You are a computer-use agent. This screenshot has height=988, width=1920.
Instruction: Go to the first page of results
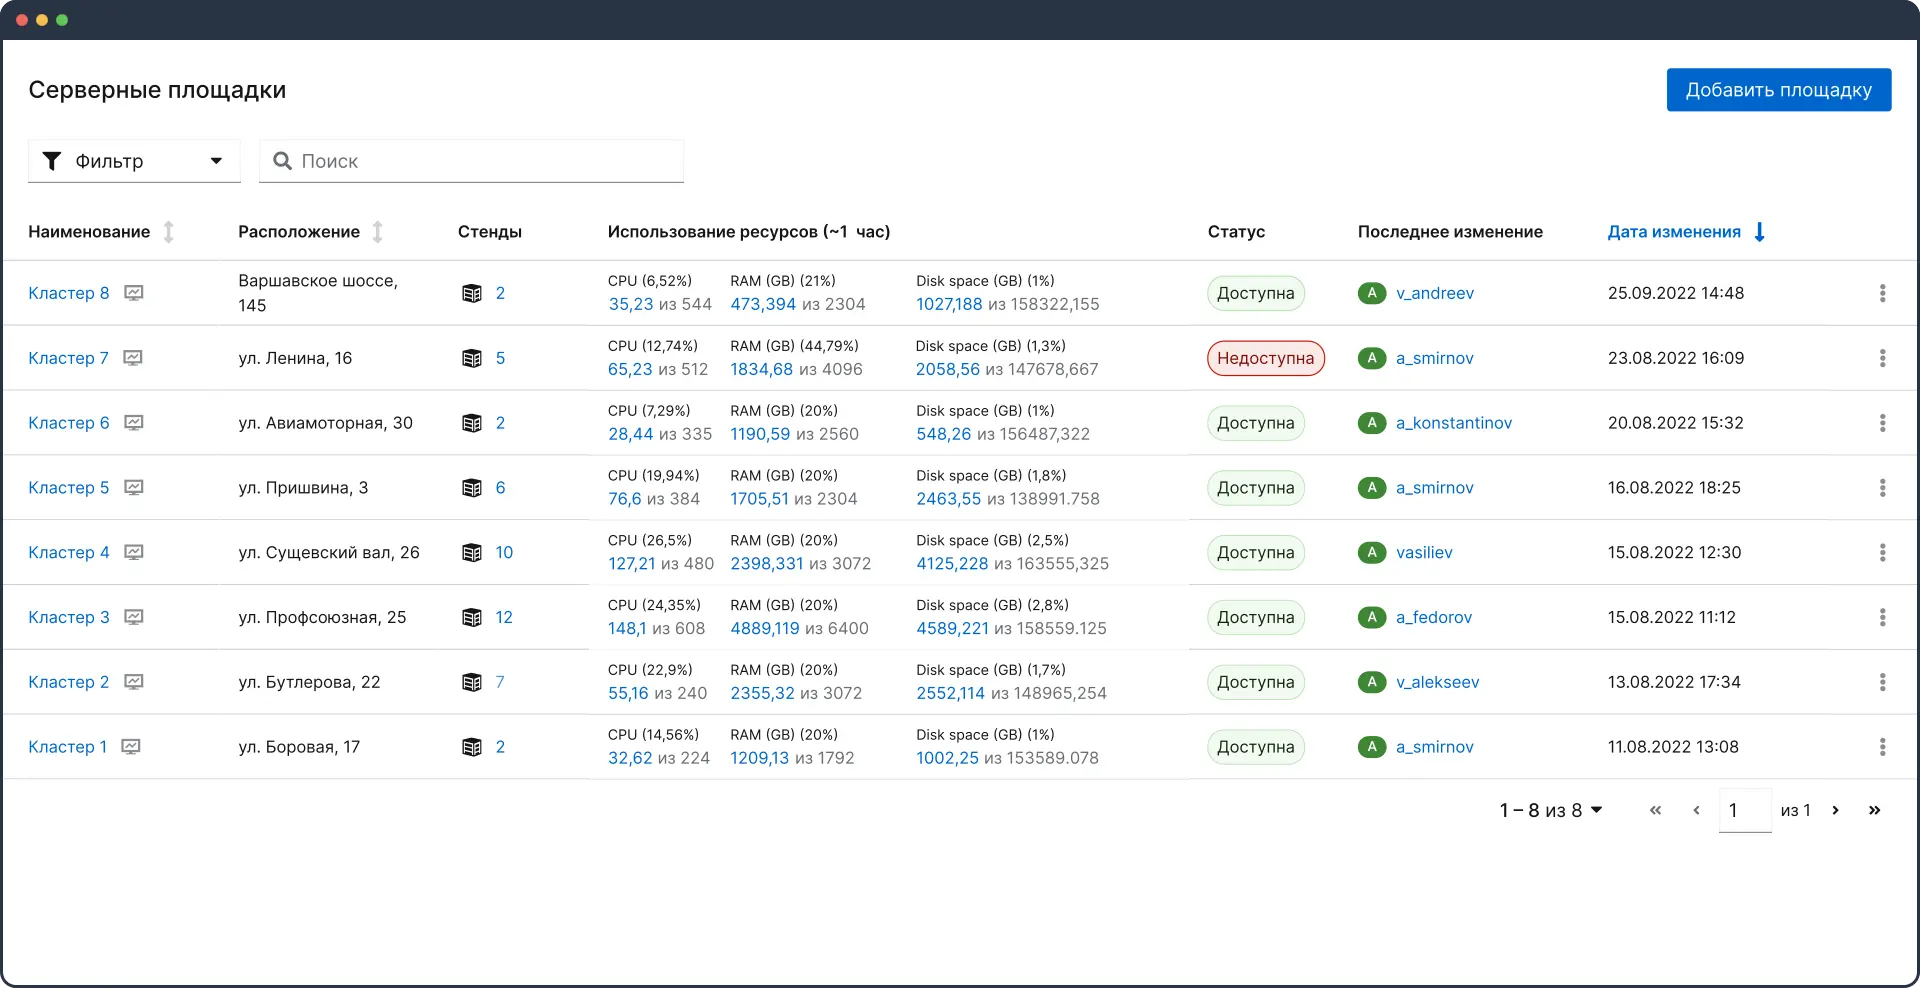[x=1655, y=810]
